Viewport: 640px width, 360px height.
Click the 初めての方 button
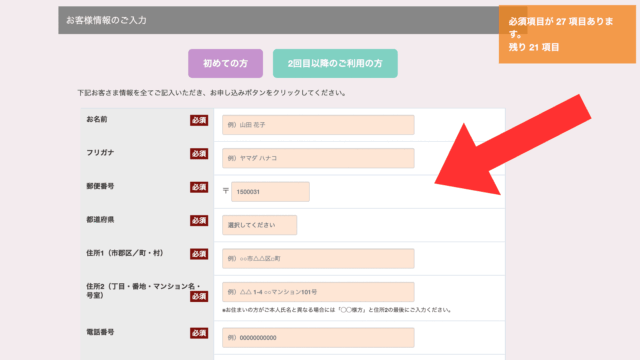[225, 63]
